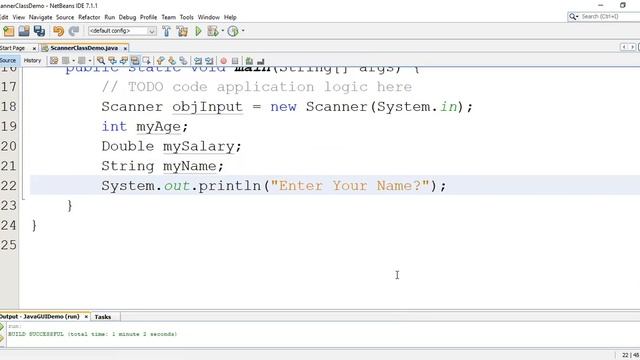
Task: Switch to the Tasks tab
Action: [x=103, y=317]
